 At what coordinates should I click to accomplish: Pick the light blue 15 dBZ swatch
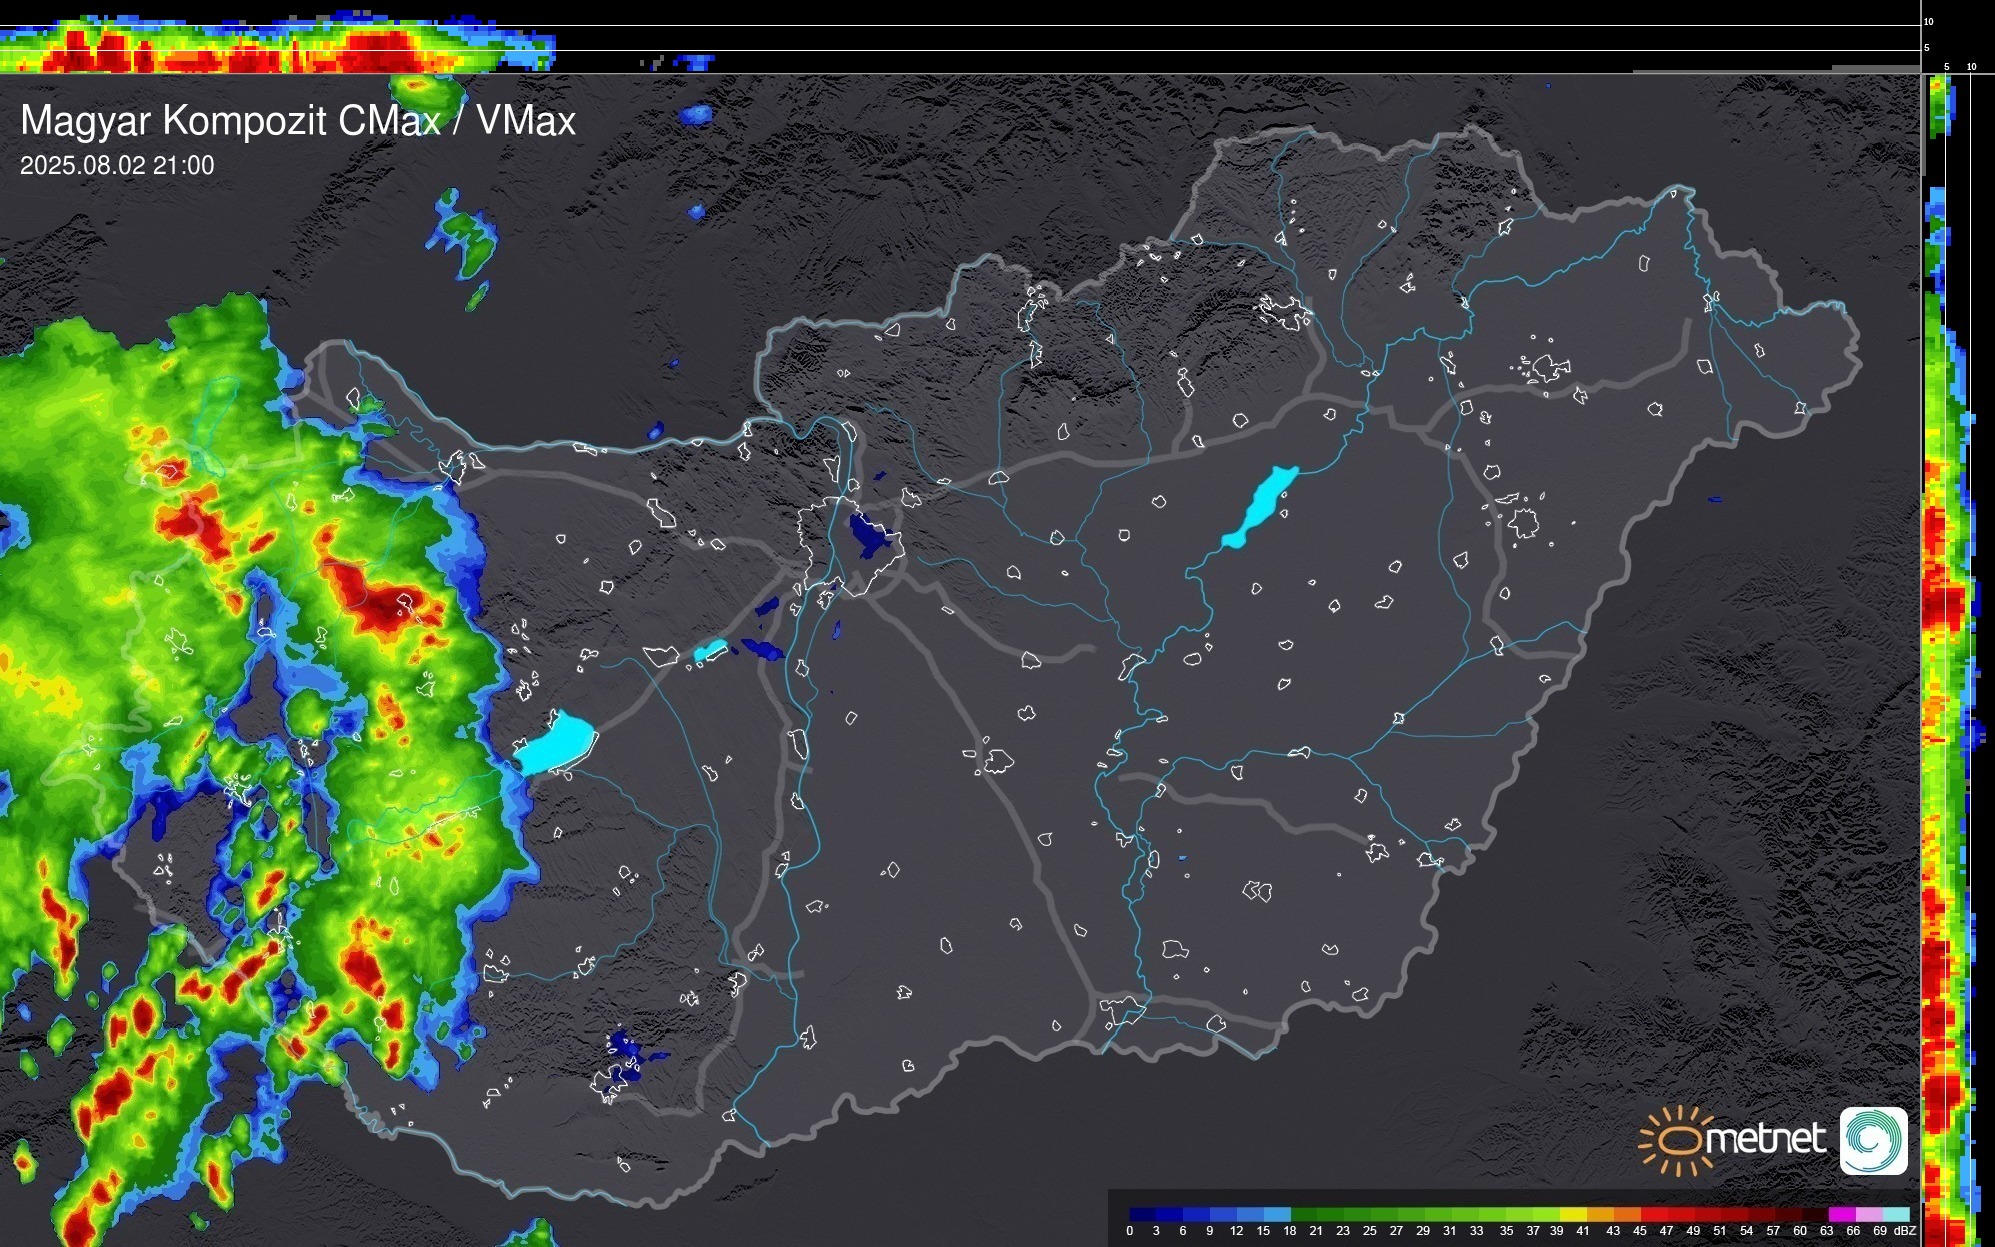pos(1277,1214)
